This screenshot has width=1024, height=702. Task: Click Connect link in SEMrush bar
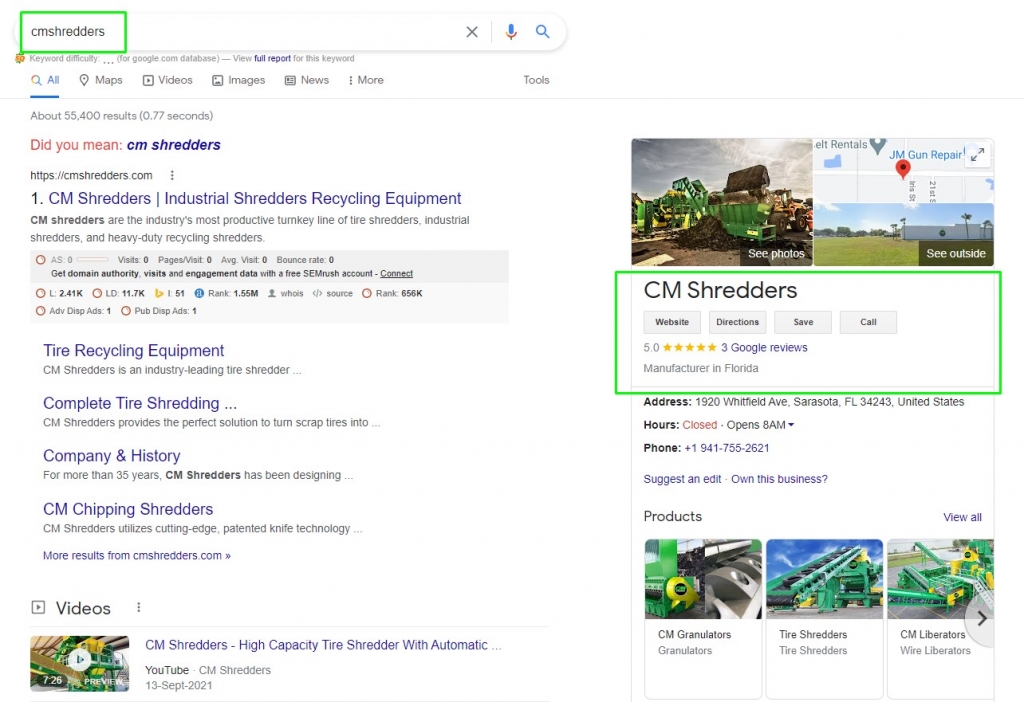(x=396, y=274)
